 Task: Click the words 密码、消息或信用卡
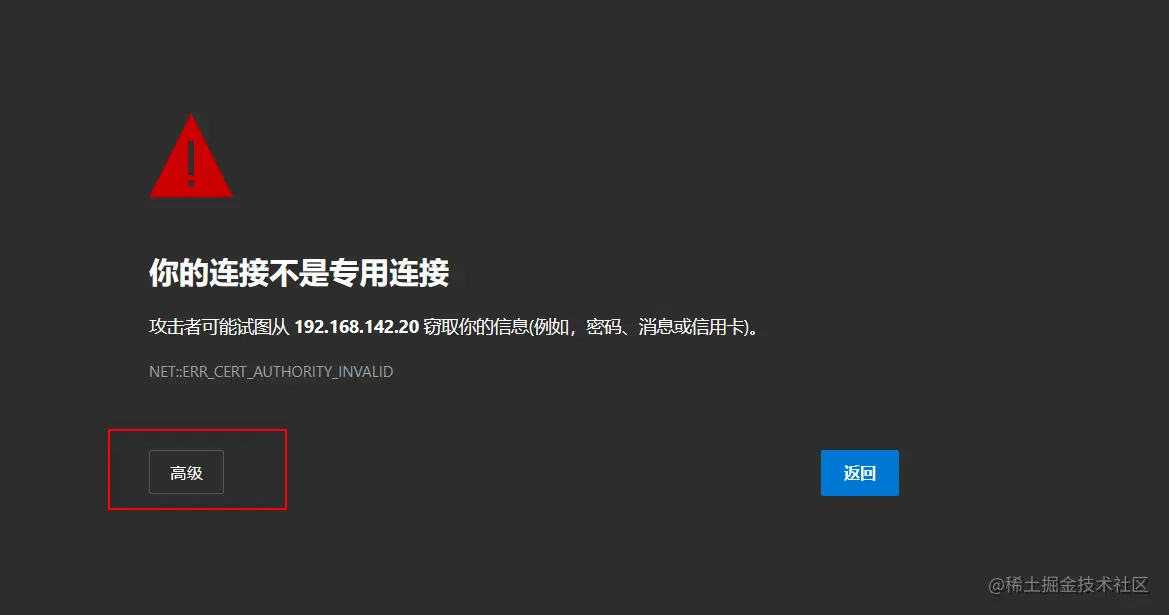pos(665,327)
